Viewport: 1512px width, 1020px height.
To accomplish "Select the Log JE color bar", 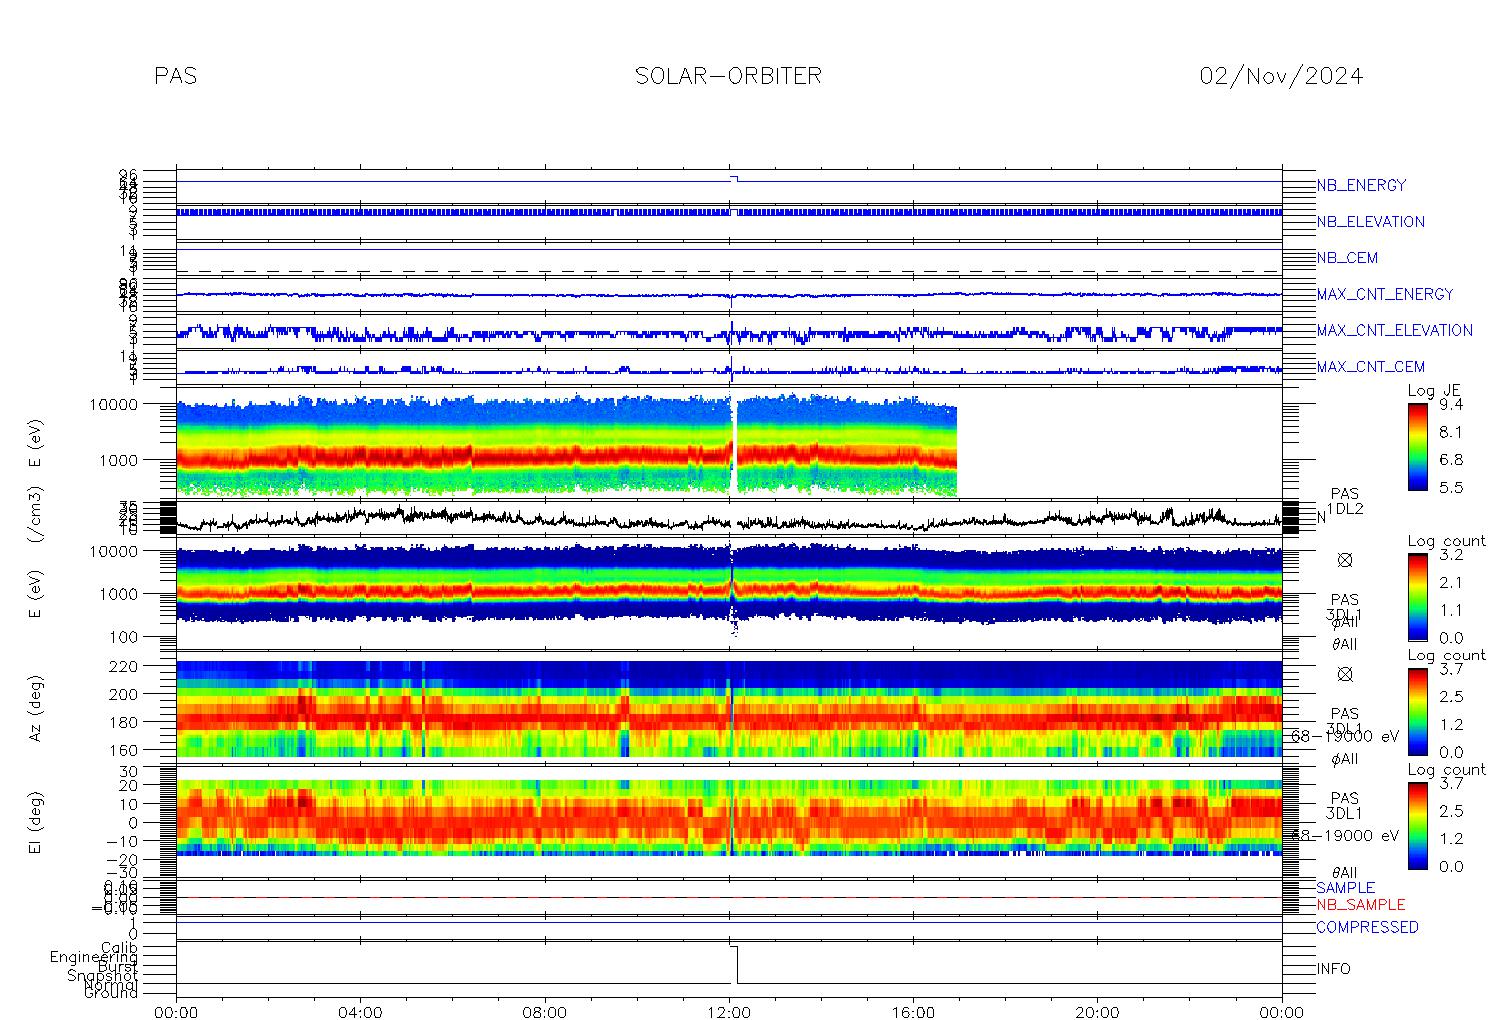I will [1418, 446].
